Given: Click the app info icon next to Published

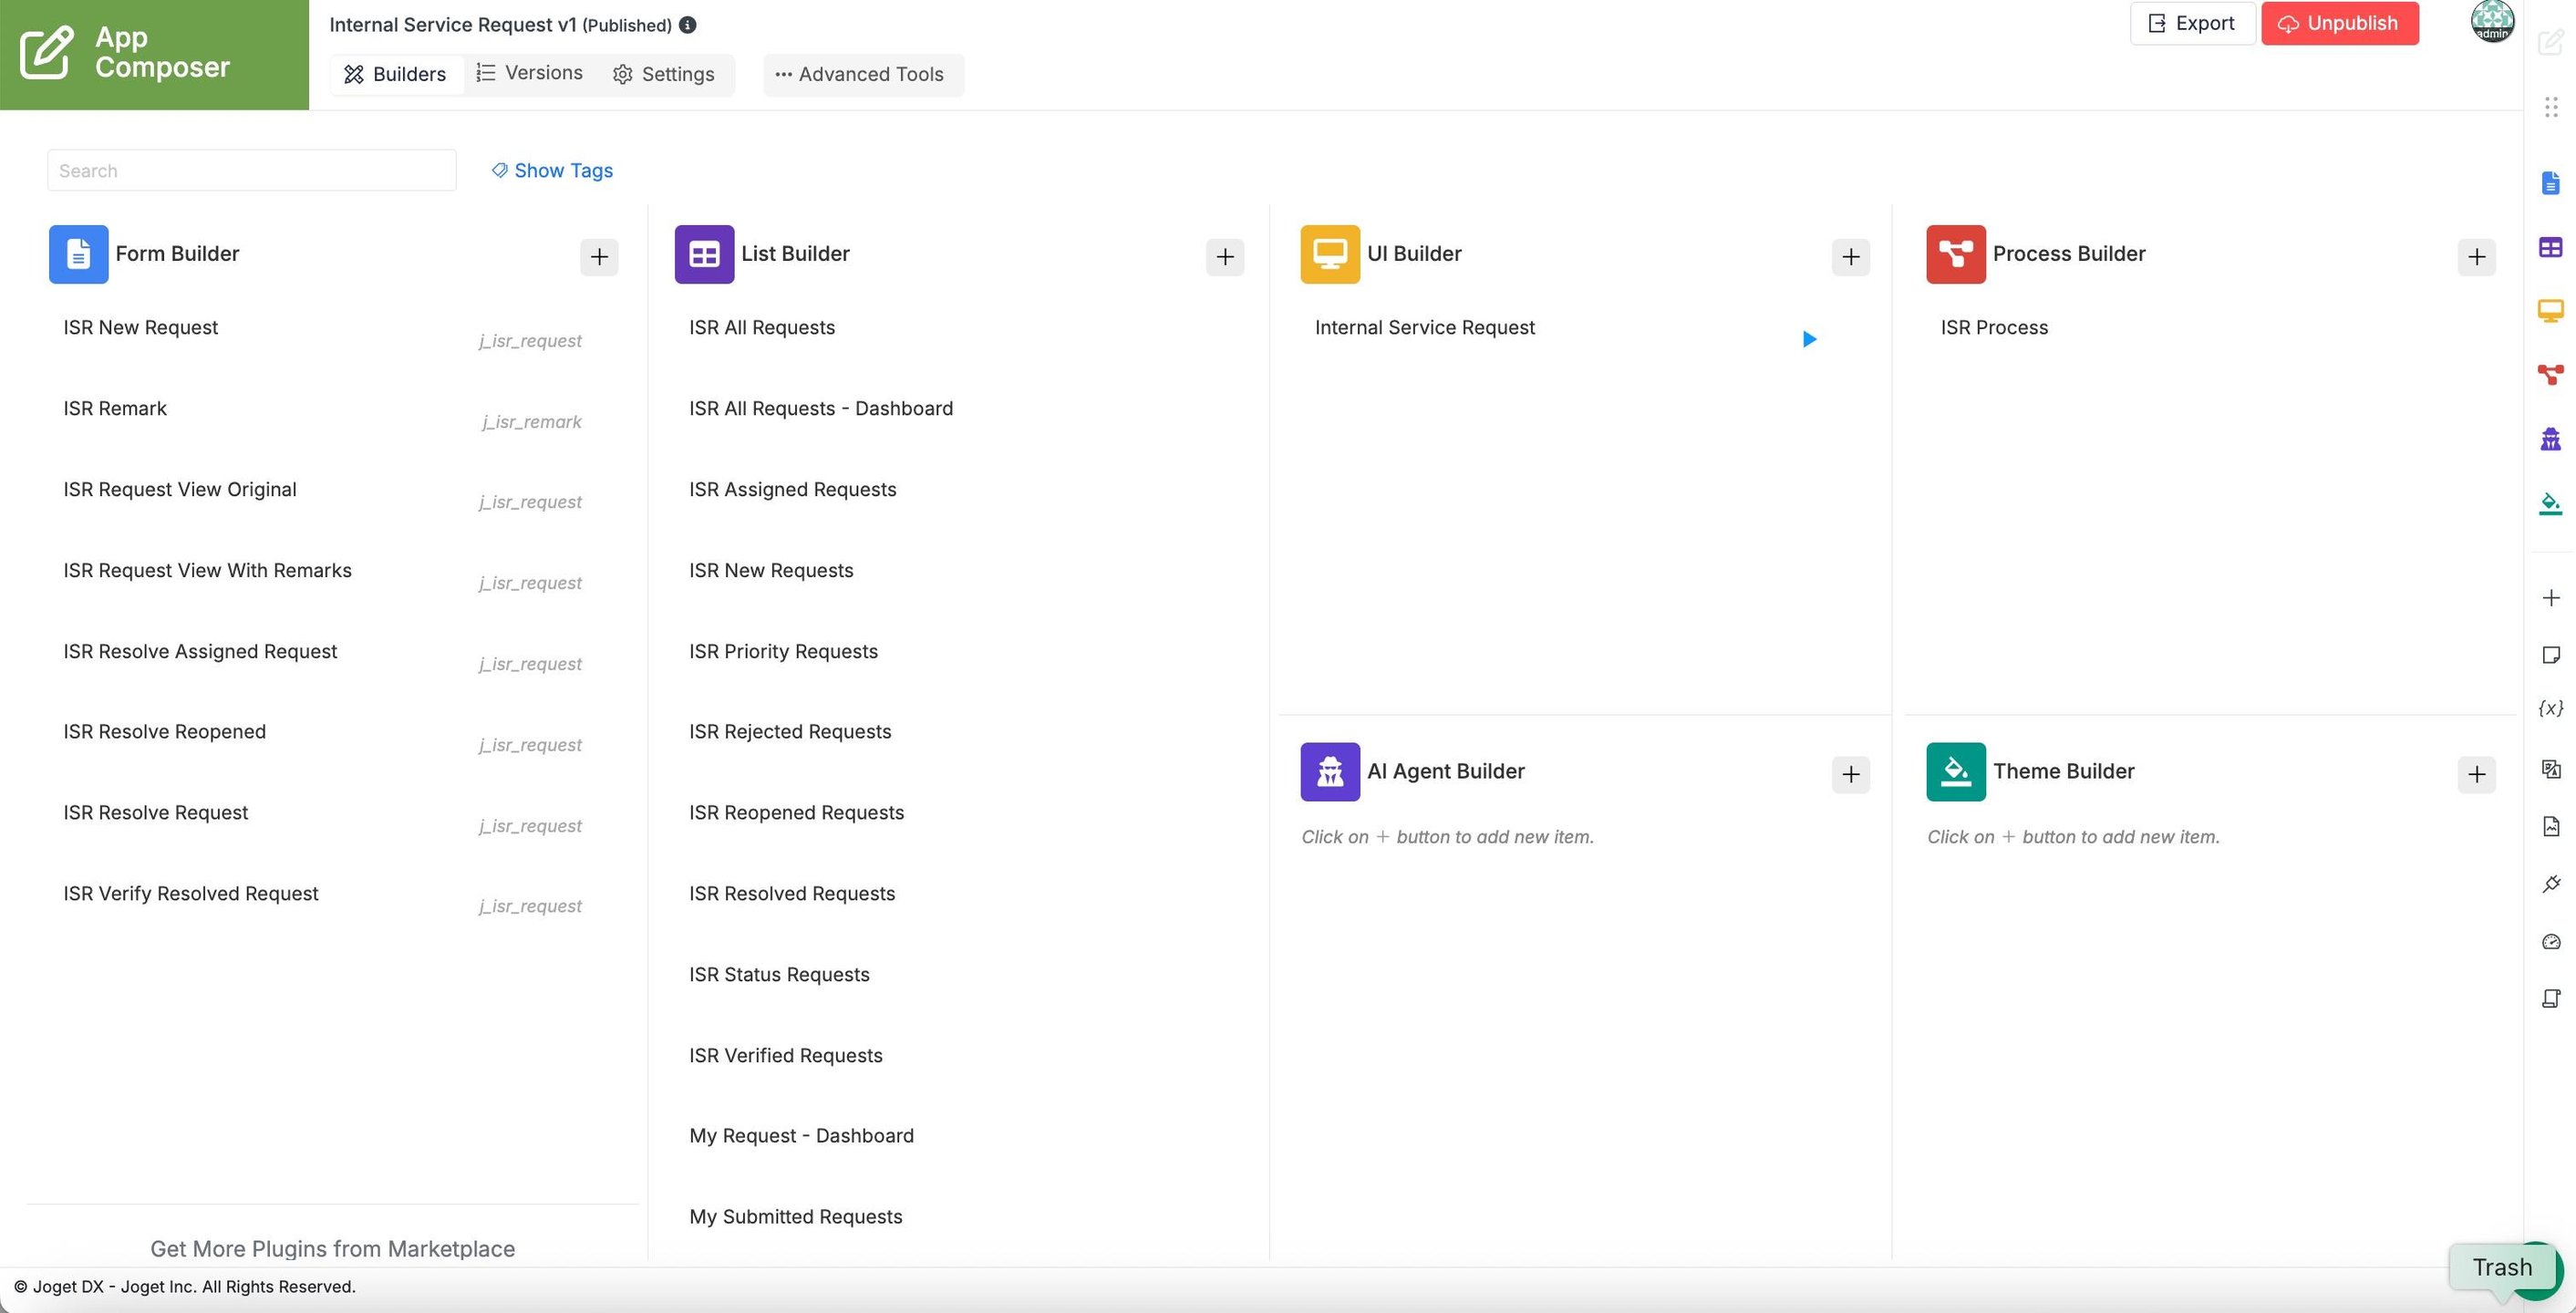Looking at the screenshot, I should (x=687, y=25).
